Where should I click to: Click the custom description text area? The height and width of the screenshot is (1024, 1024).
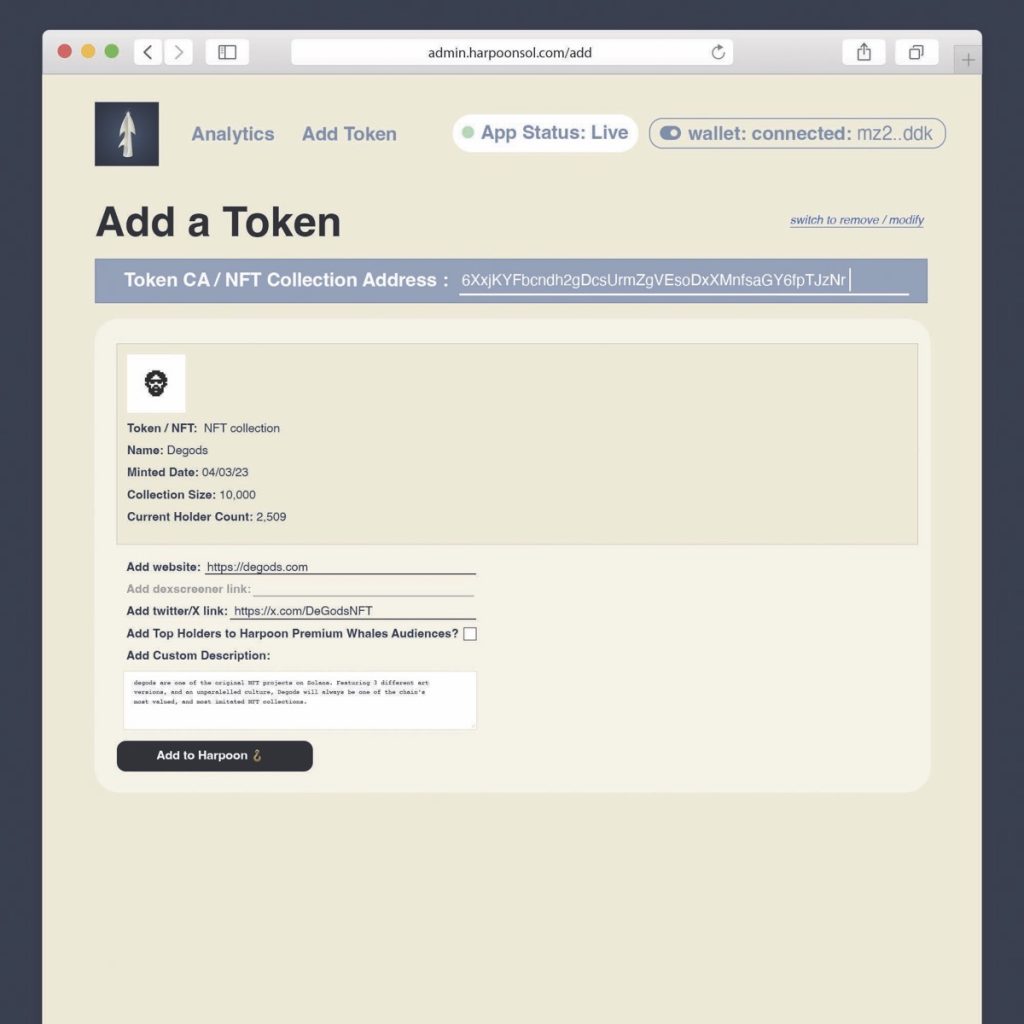(x=300, y=700)
